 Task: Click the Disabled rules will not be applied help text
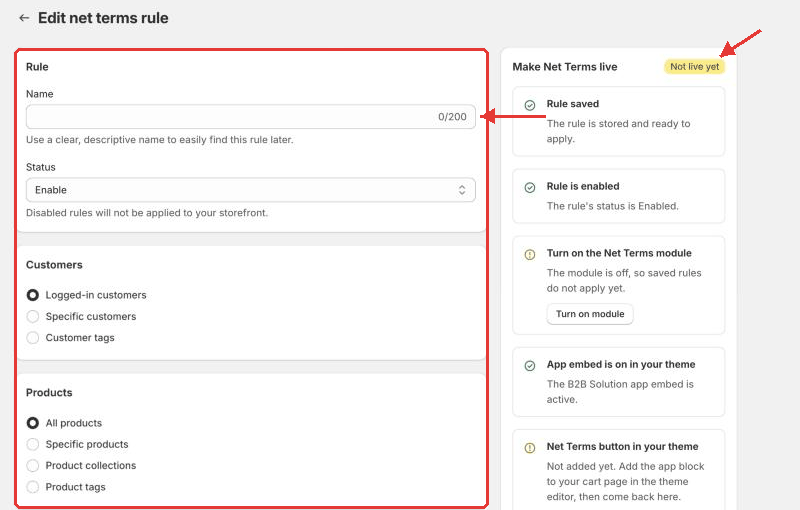point(147,213)
